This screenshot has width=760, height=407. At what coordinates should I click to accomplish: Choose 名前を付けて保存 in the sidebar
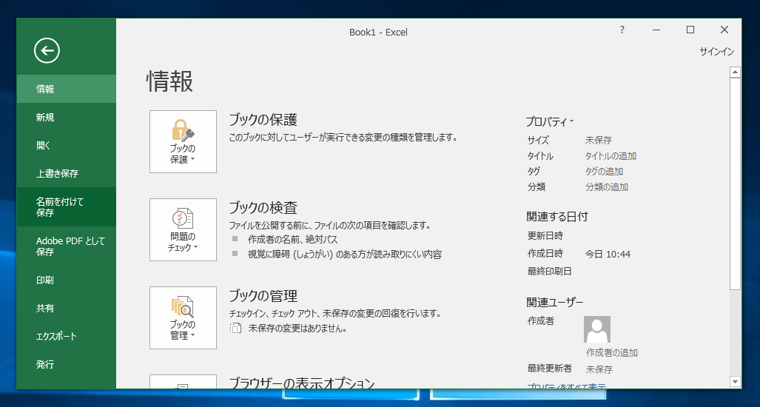click(x=66, y=207)
